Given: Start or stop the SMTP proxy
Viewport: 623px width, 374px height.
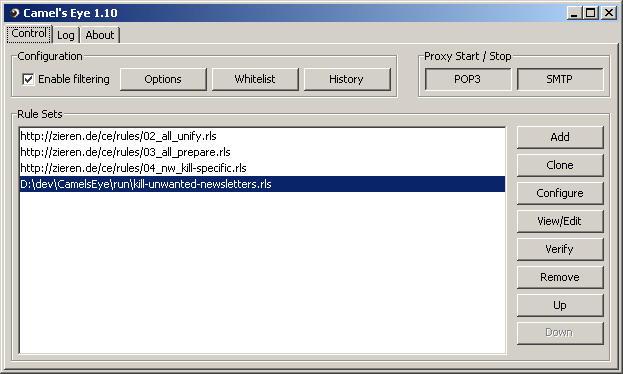Looking at the screenshot, I should [x=559, y=79].
